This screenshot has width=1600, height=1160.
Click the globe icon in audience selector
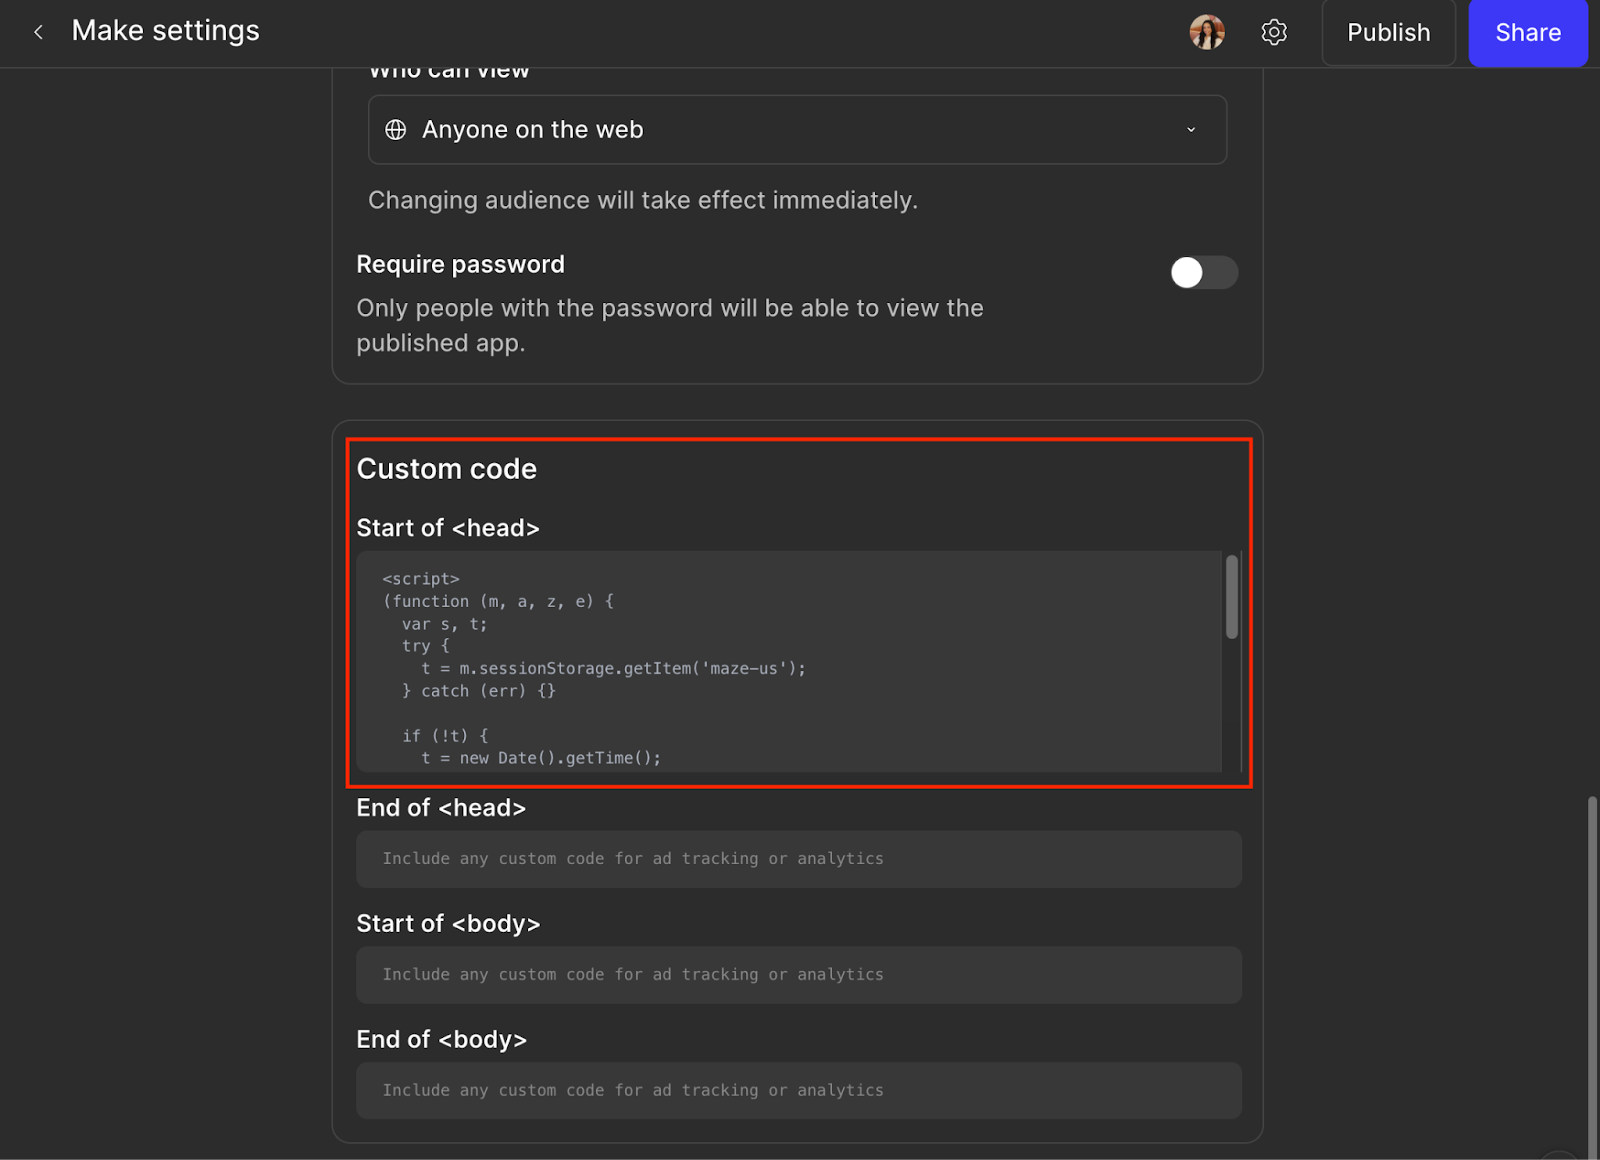pos(396,130)
